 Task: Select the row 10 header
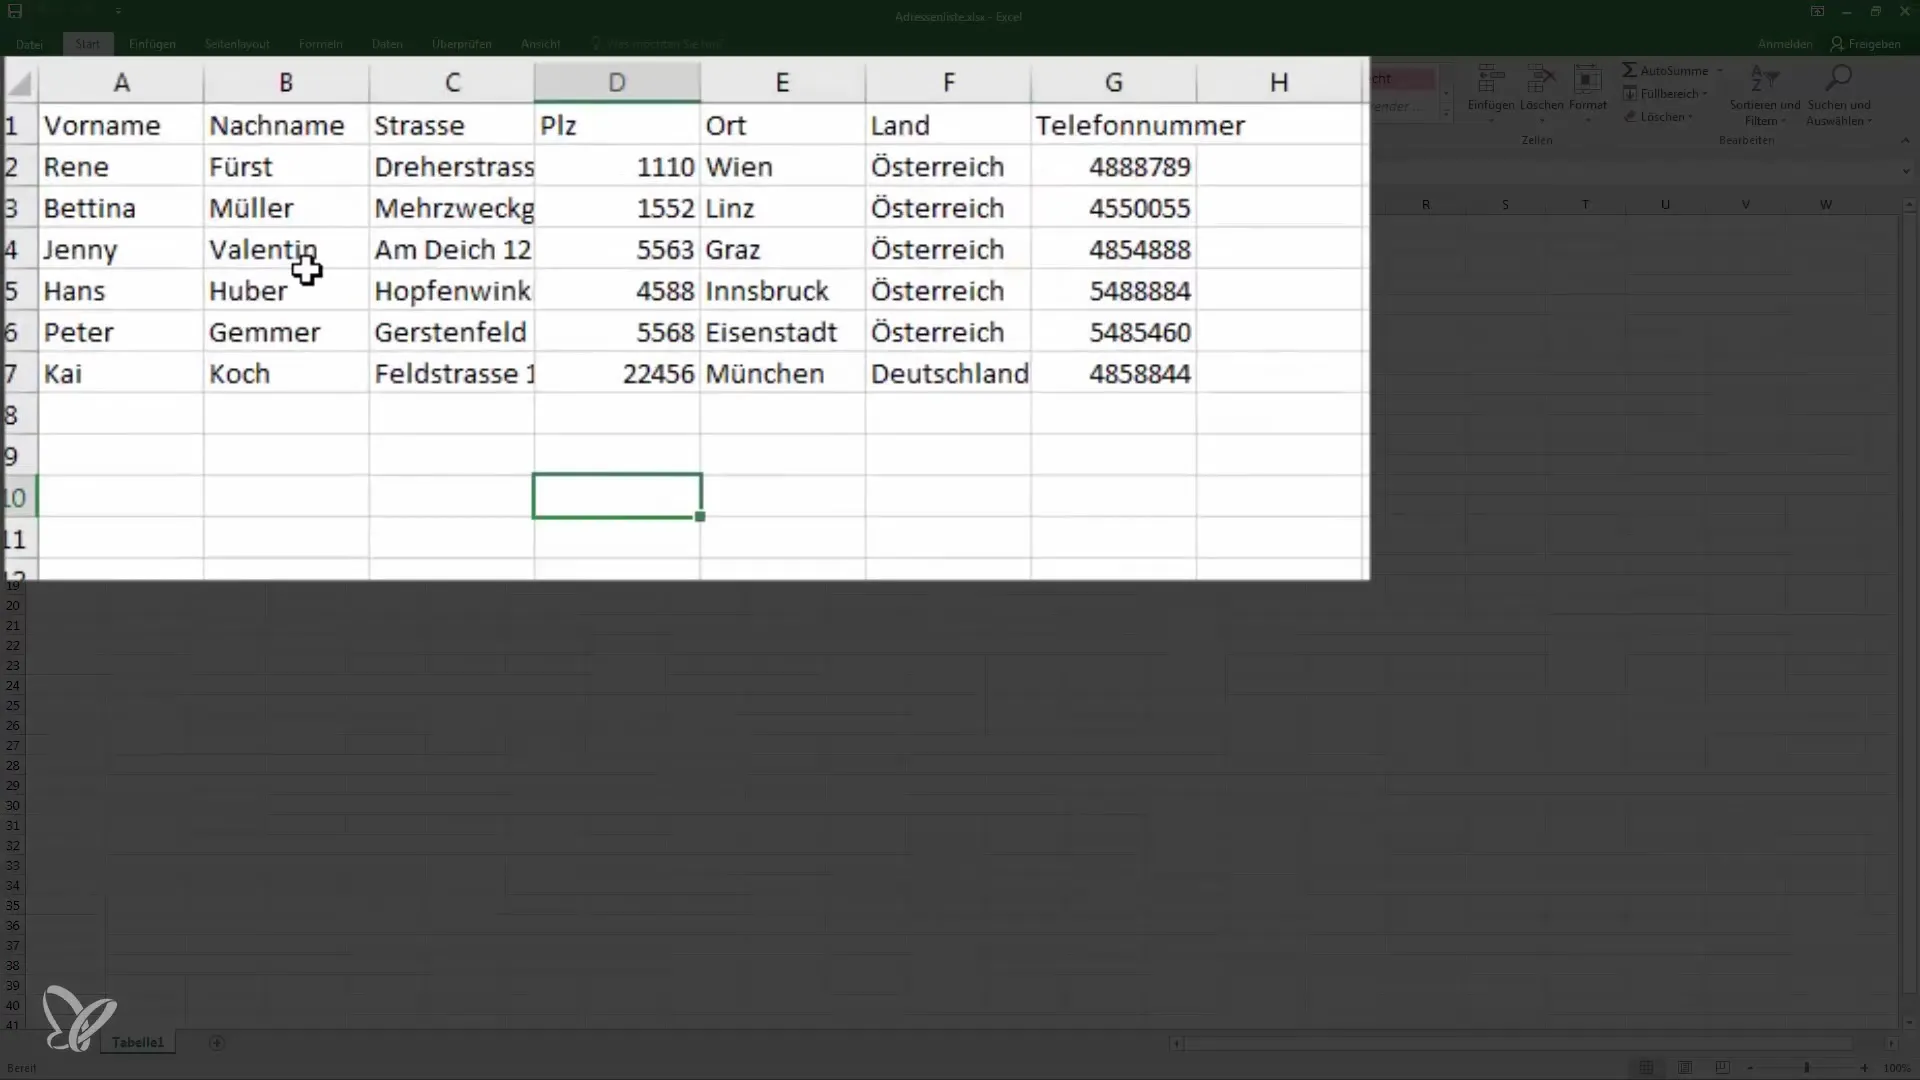[19, 497]
